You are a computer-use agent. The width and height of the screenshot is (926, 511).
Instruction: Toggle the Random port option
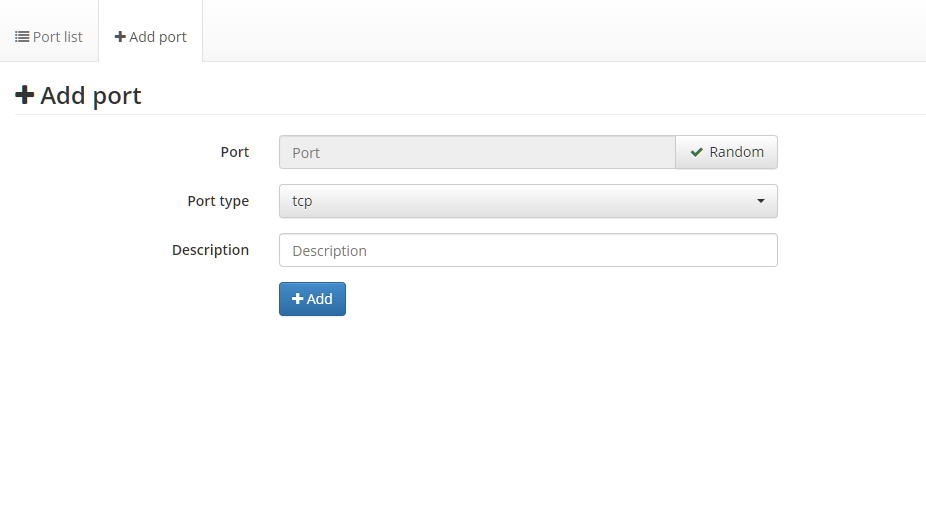(727, 152)
